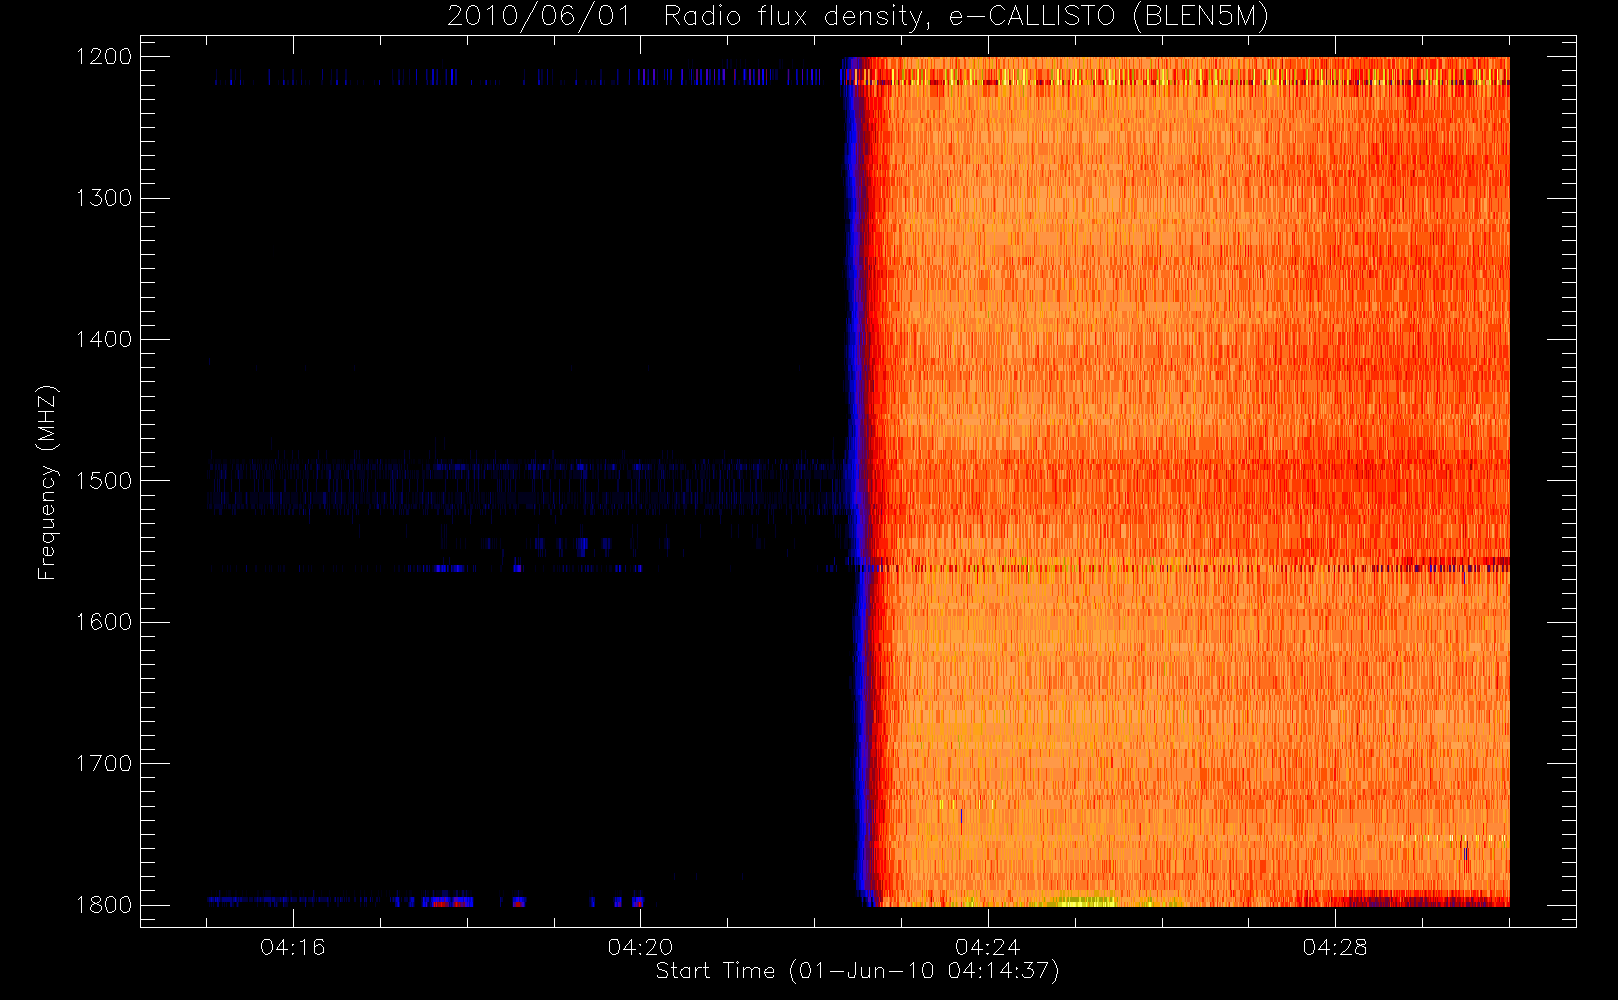Select the 1200 frequency tick label
The image size is (1618, 1000).
[105, 57]
